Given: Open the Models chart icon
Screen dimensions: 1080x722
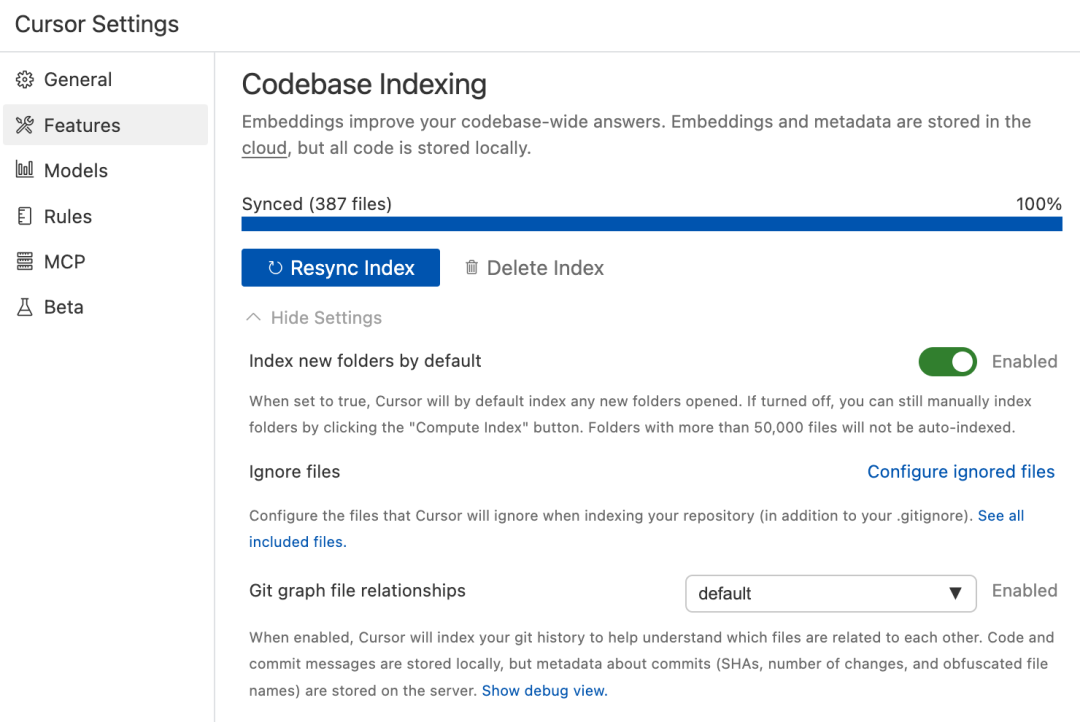Looking at the screenshot, I should click(x=23, y=170).
